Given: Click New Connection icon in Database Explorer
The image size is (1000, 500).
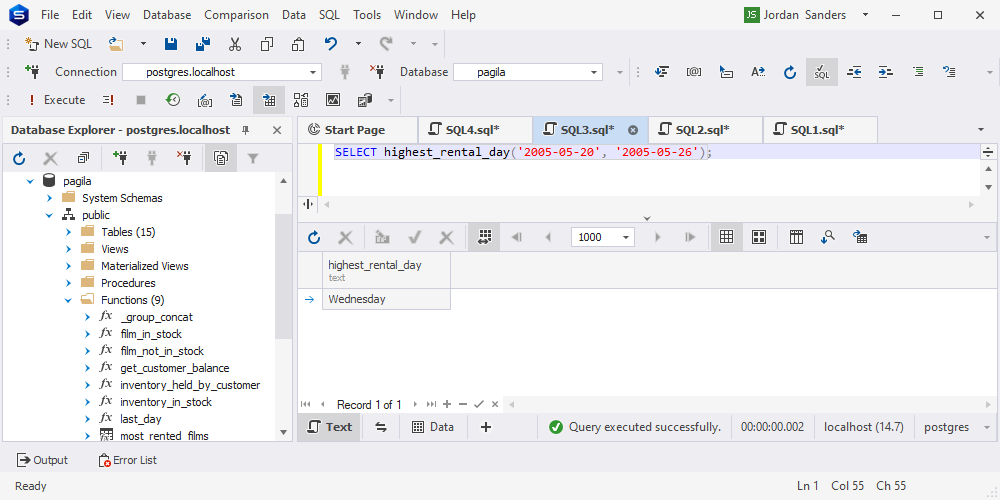Looking at the screenshot, I should tap(119, 158).
